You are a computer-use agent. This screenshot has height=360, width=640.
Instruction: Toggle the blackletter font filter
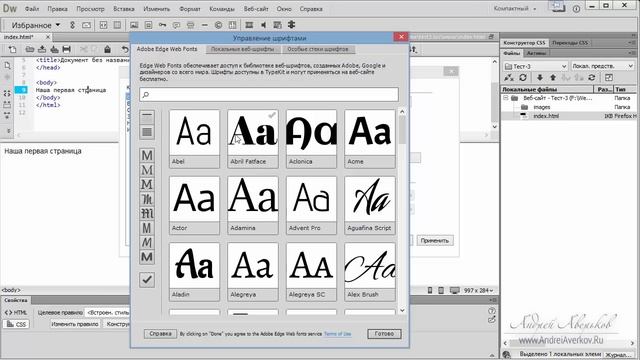[147, 213]
